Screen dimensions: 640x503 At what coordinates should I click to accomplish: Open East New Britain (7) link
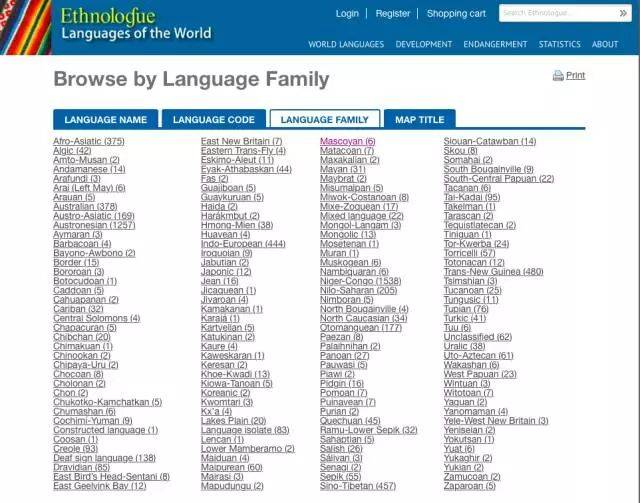tap(242, 141)
